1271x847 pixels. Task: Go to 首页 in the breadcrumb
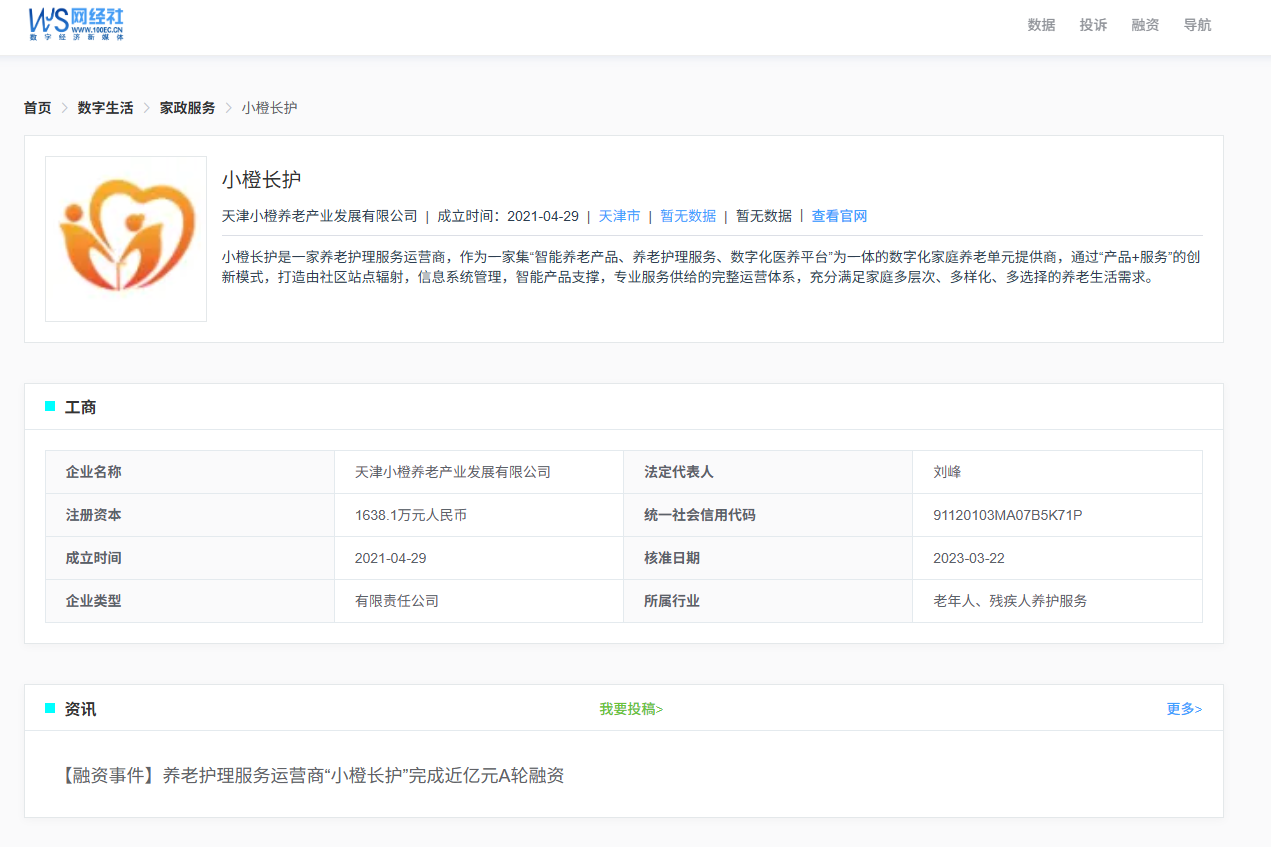tap(38, 108)
